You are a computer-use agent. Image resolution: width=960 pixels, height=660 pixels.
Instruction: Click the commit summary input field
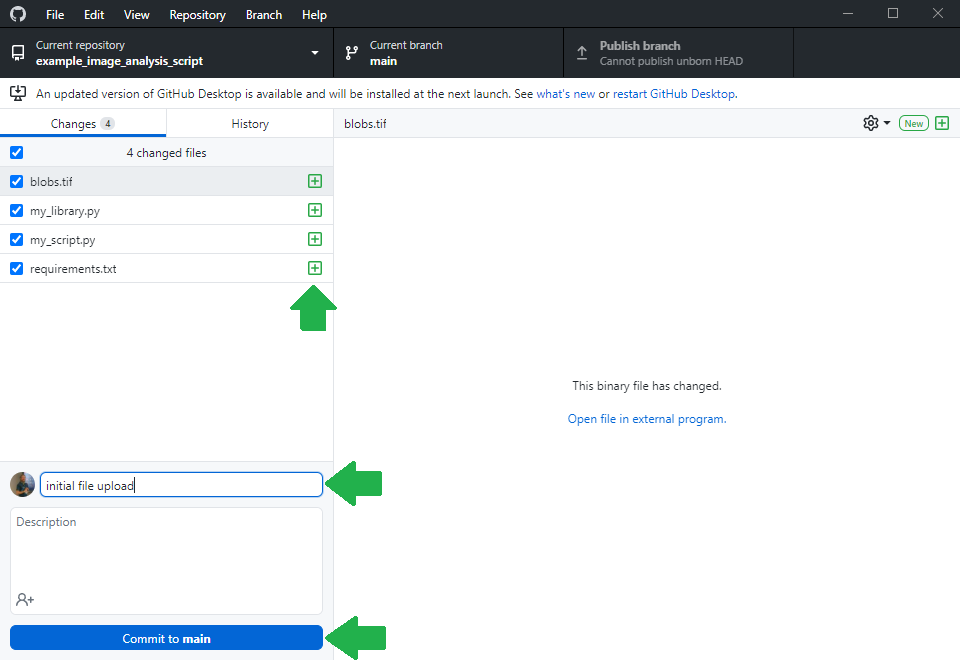point(180,485)
